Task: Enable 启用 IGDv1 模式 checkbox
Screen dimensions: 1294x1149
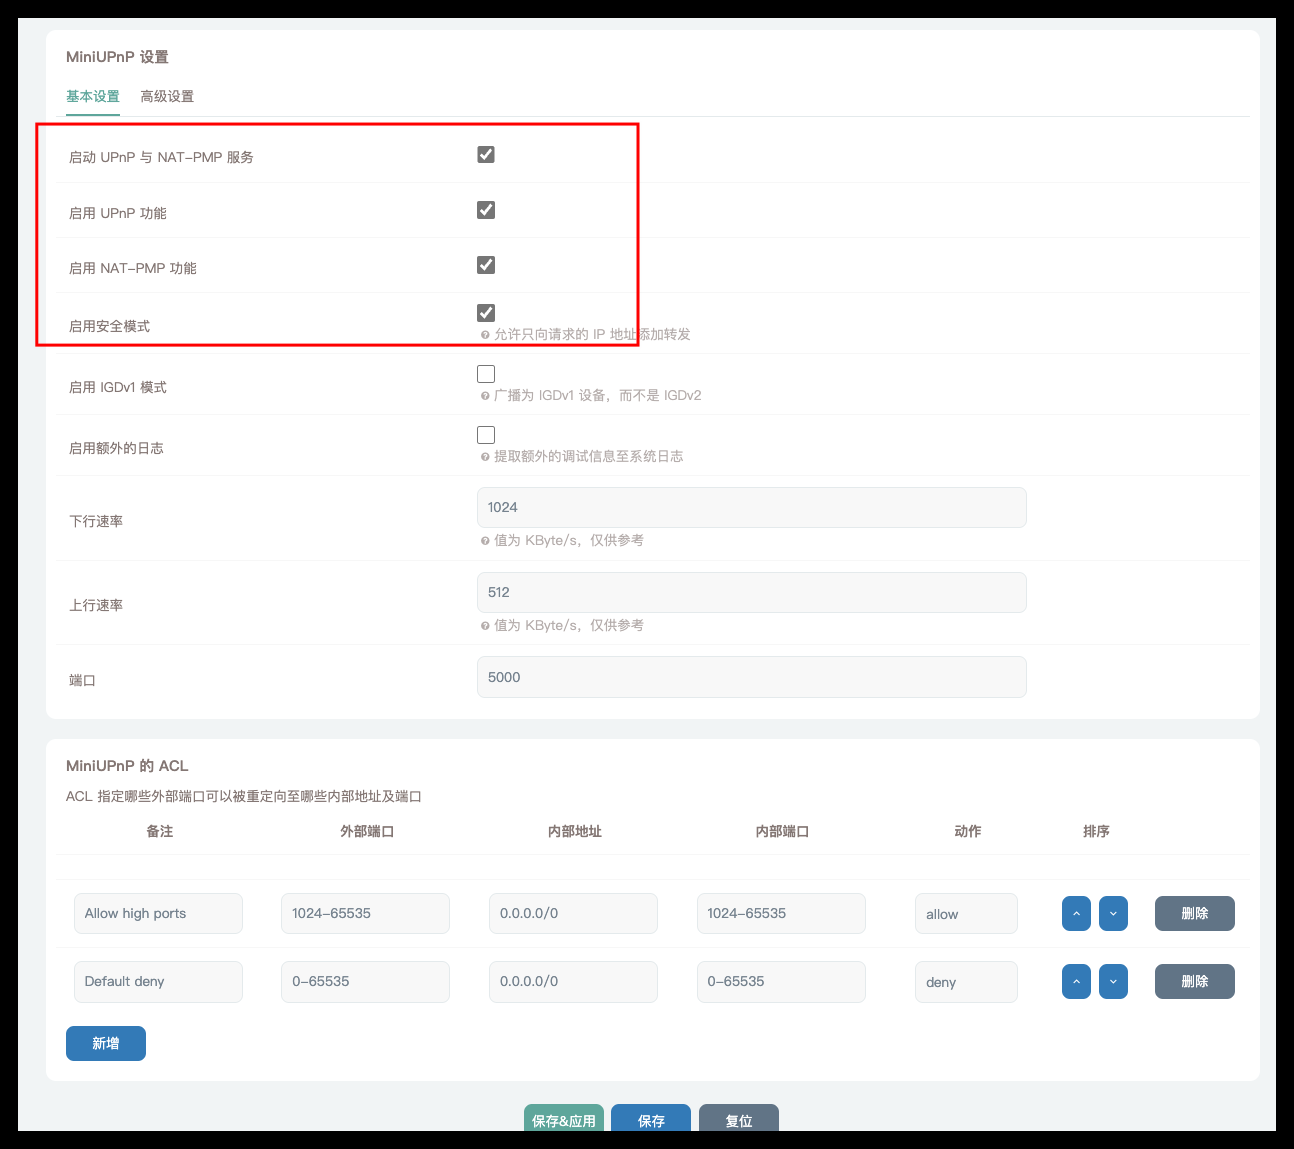Action: 486,374
